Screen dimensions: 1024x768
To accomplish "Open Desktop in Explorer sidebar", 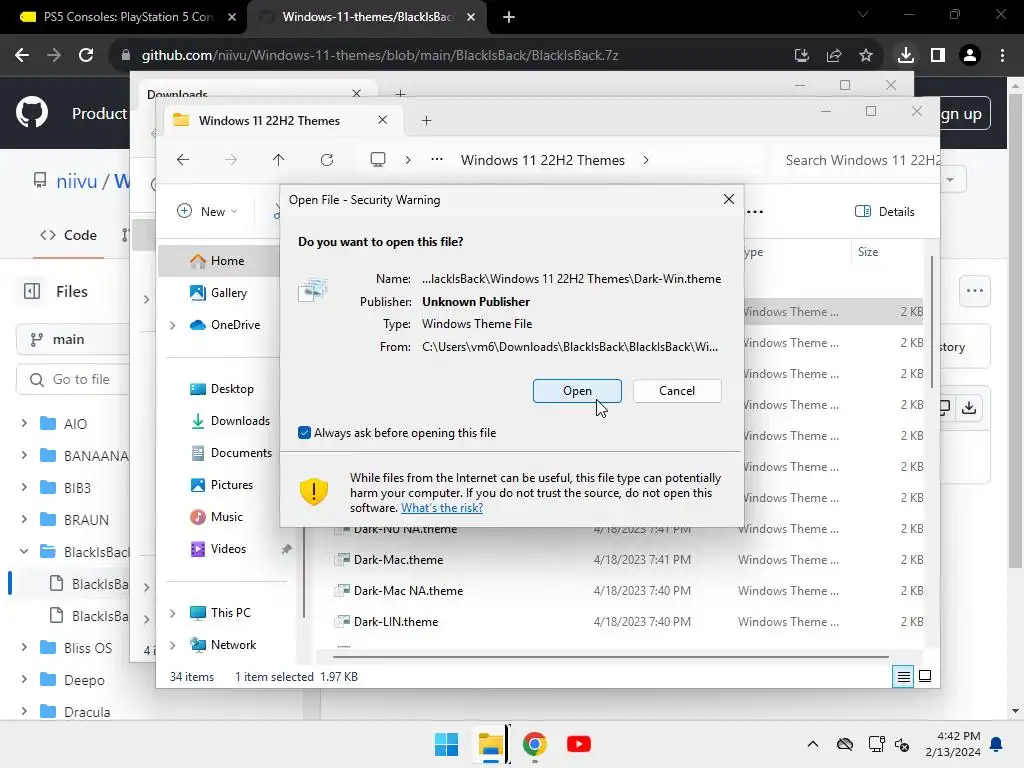I will (221, 389).
